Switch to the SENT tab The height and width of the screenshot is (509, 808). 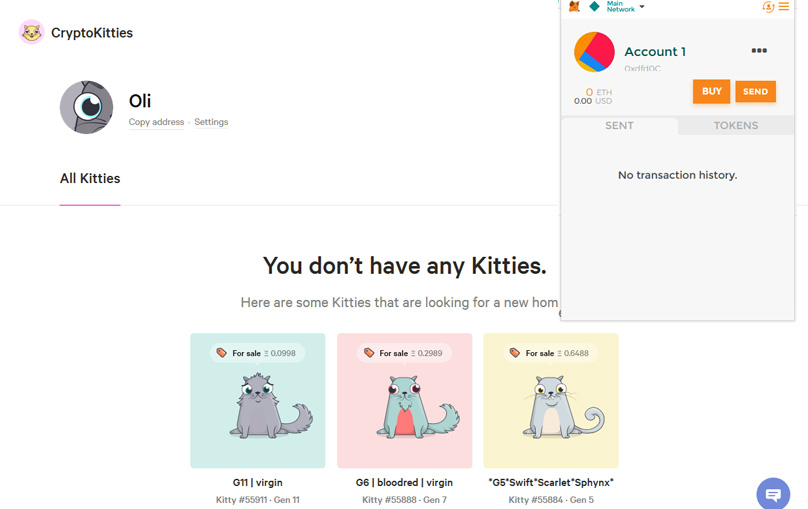(x=619, y=126)
